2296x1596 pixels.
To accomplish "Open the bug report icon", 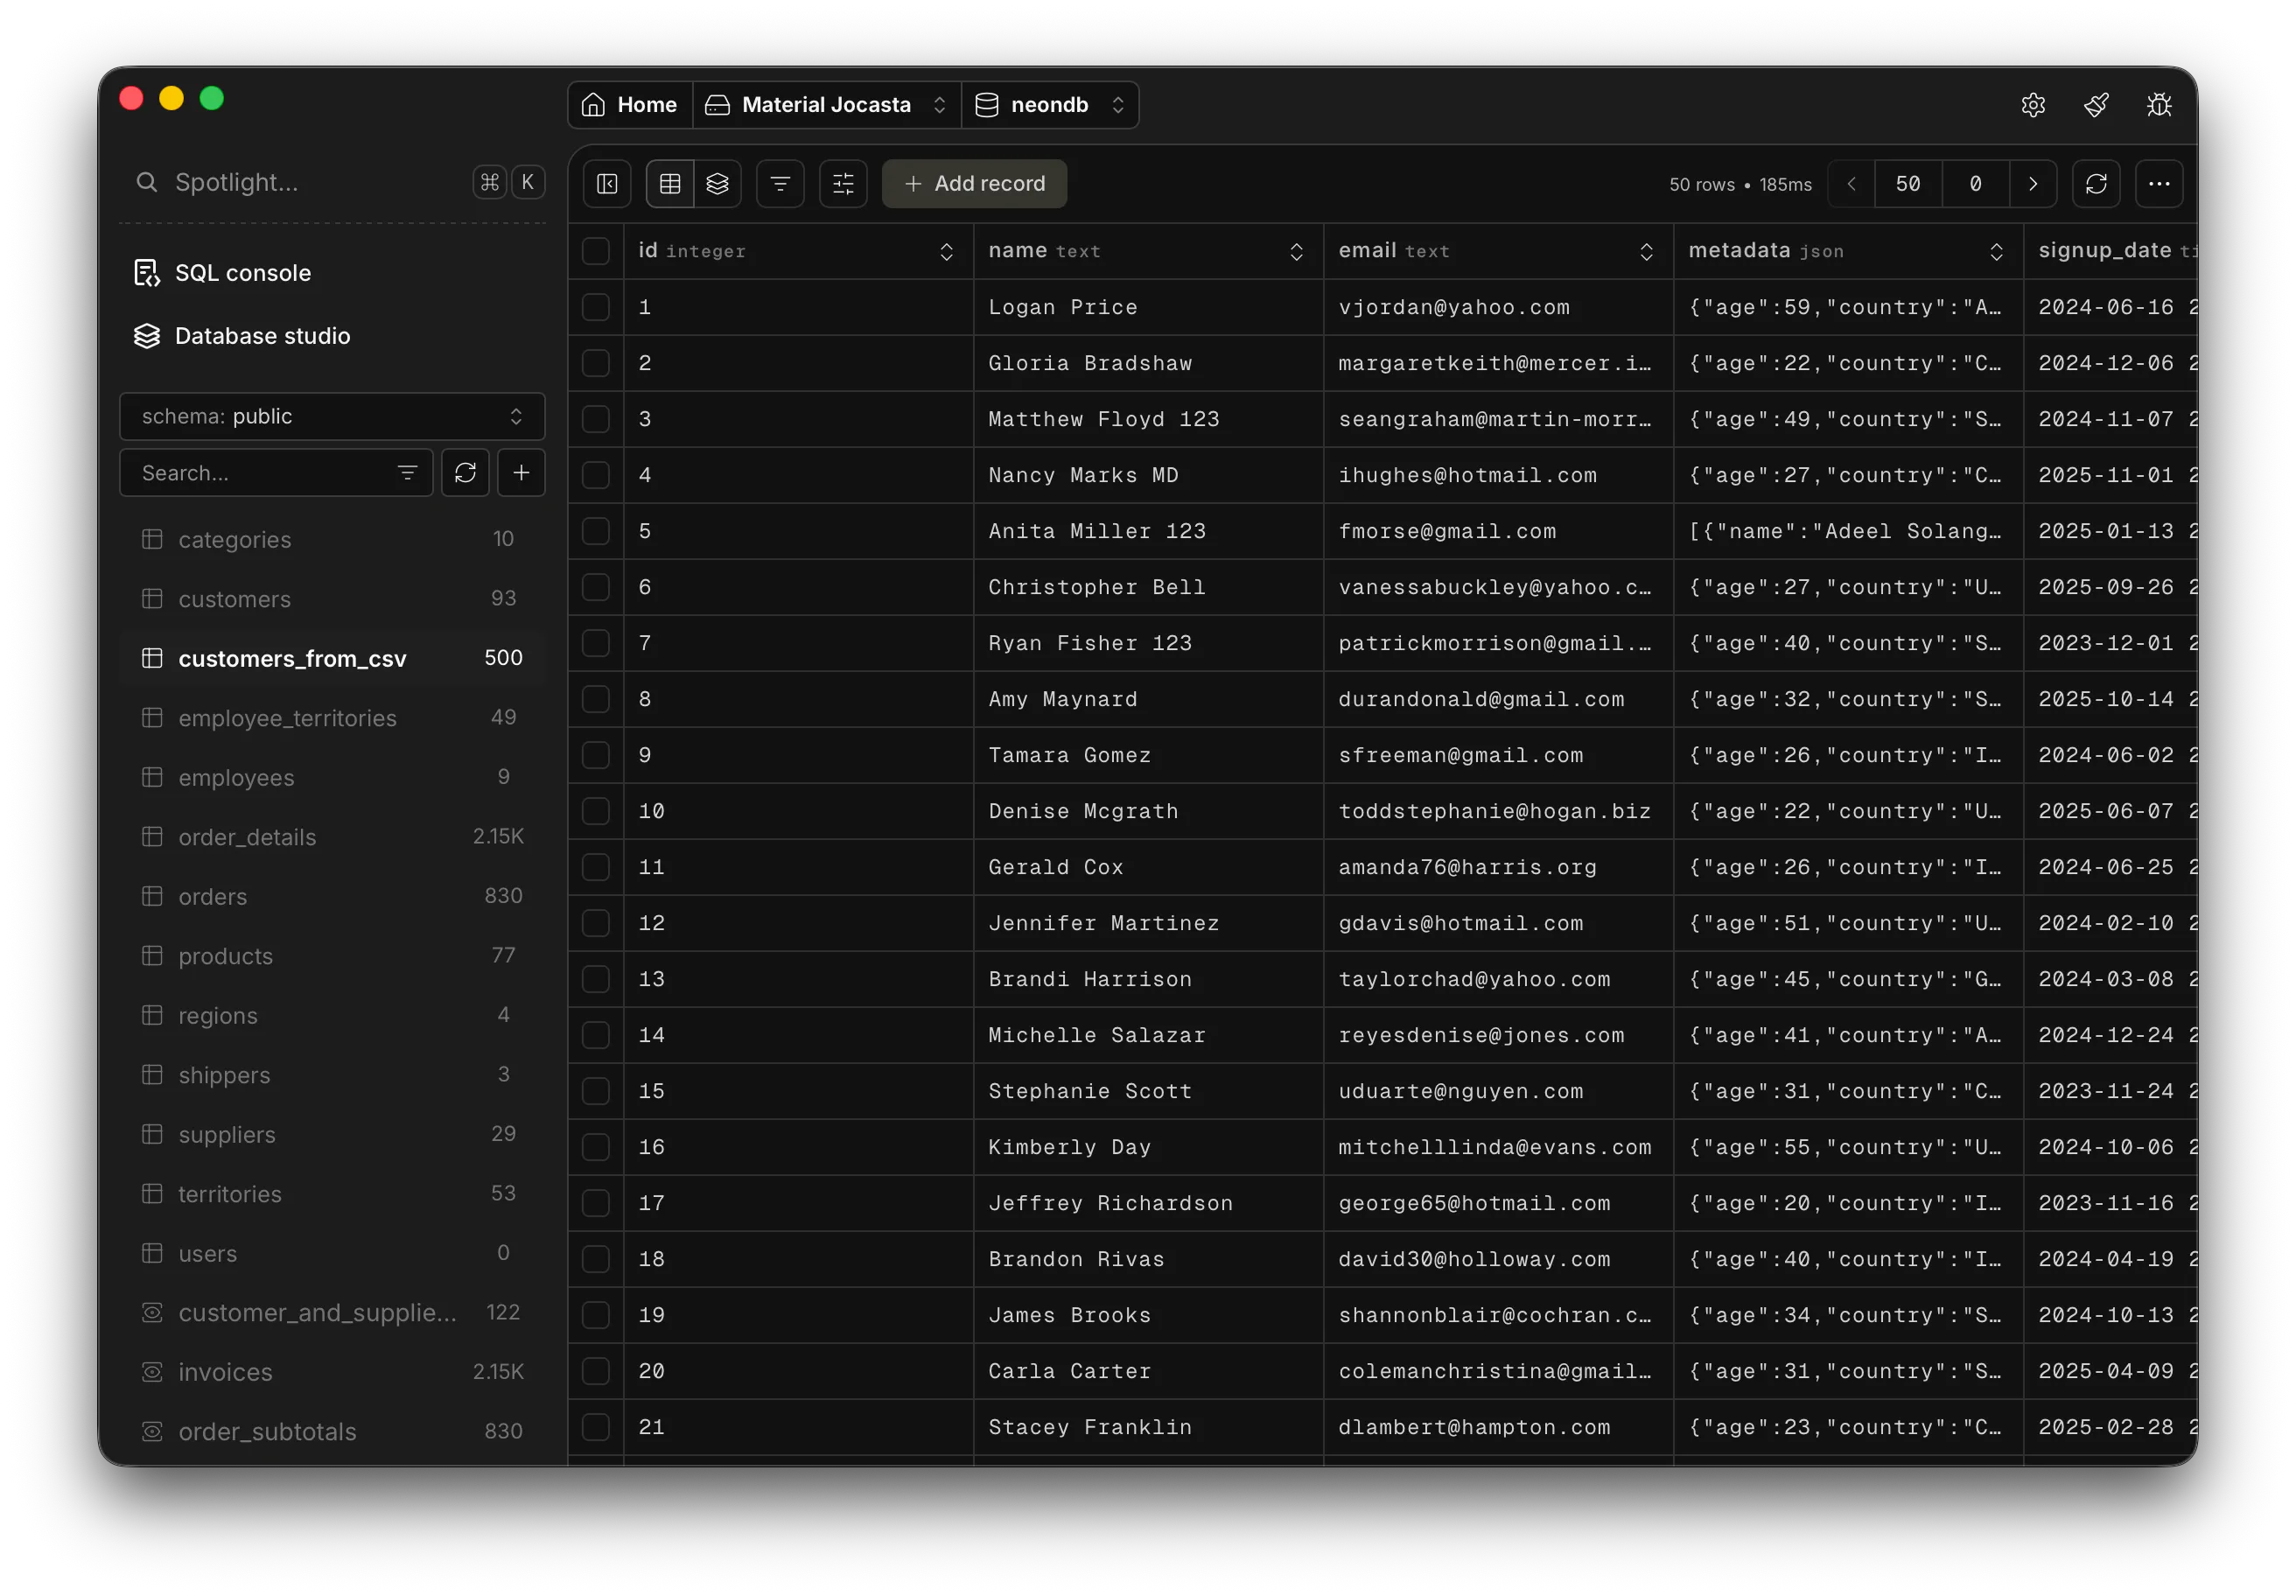I will click(2159, 105).
